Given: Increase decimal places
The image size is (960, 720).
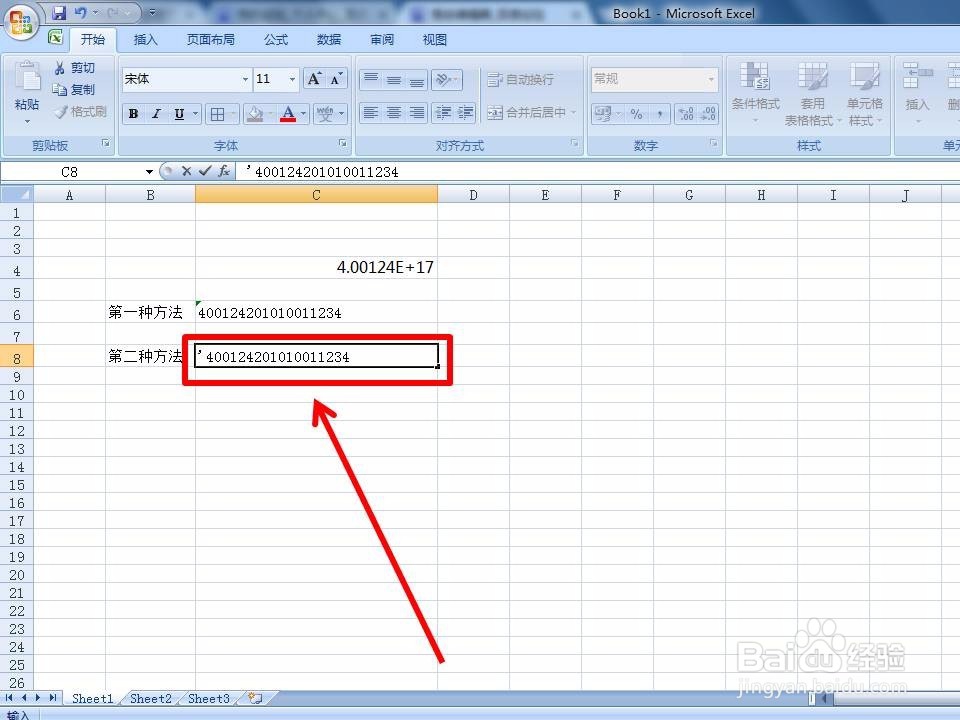Looking at the screenshot, I should click(686, 114).
